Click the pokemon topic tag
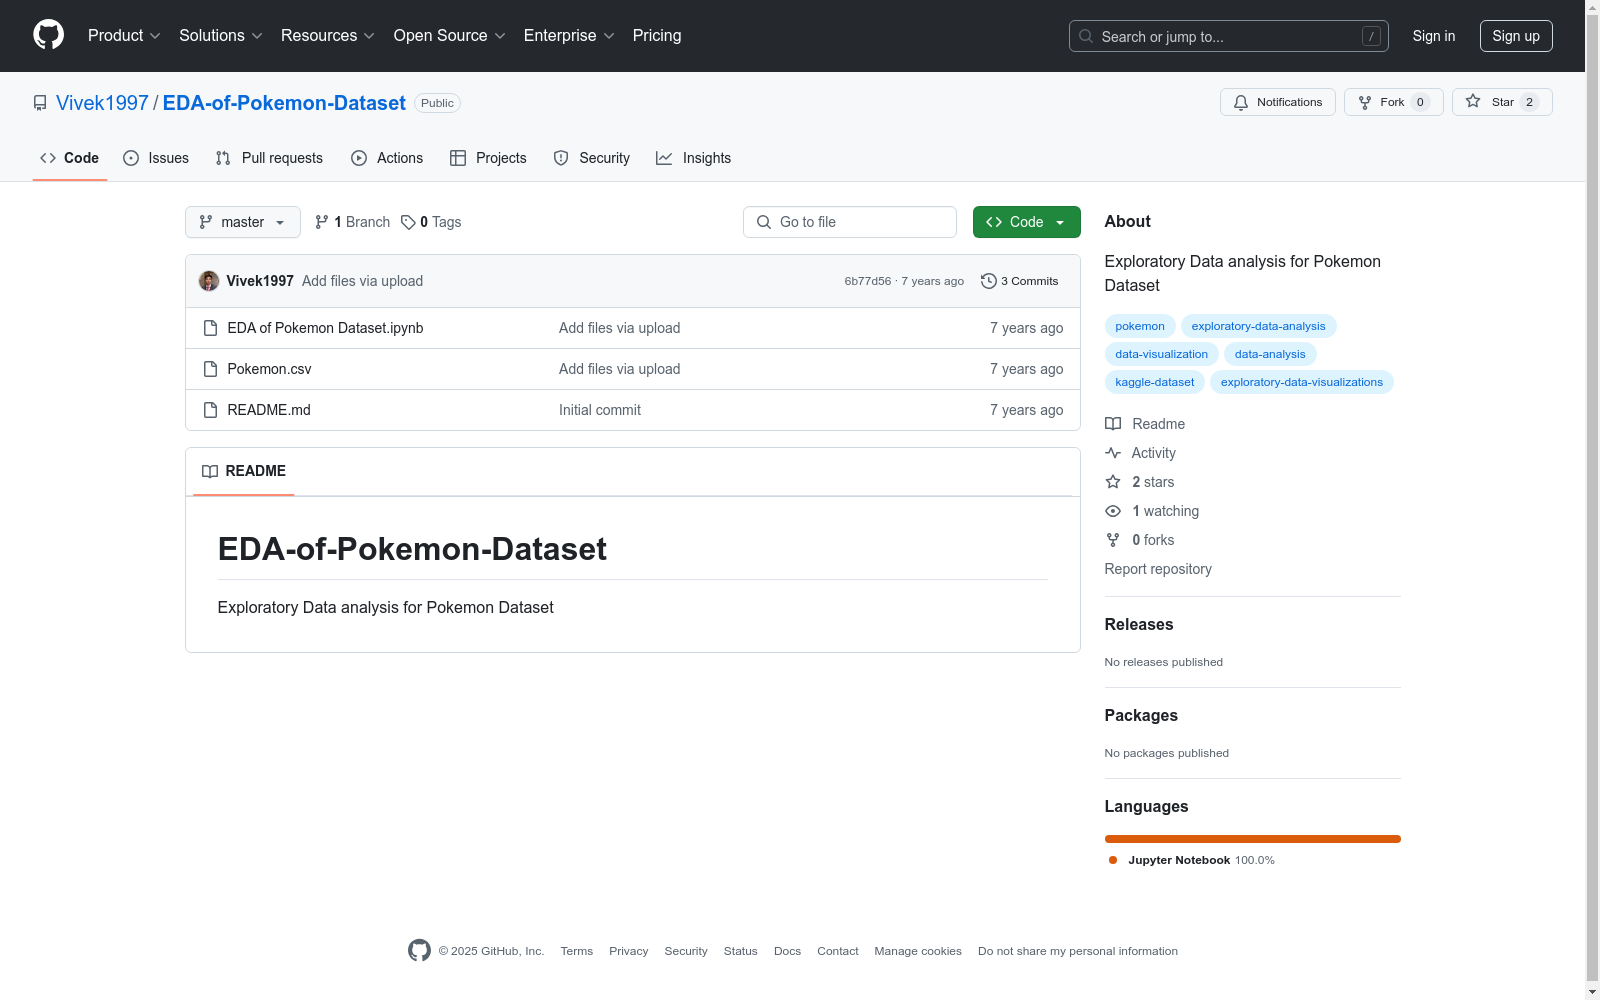 coord(1140,326)
